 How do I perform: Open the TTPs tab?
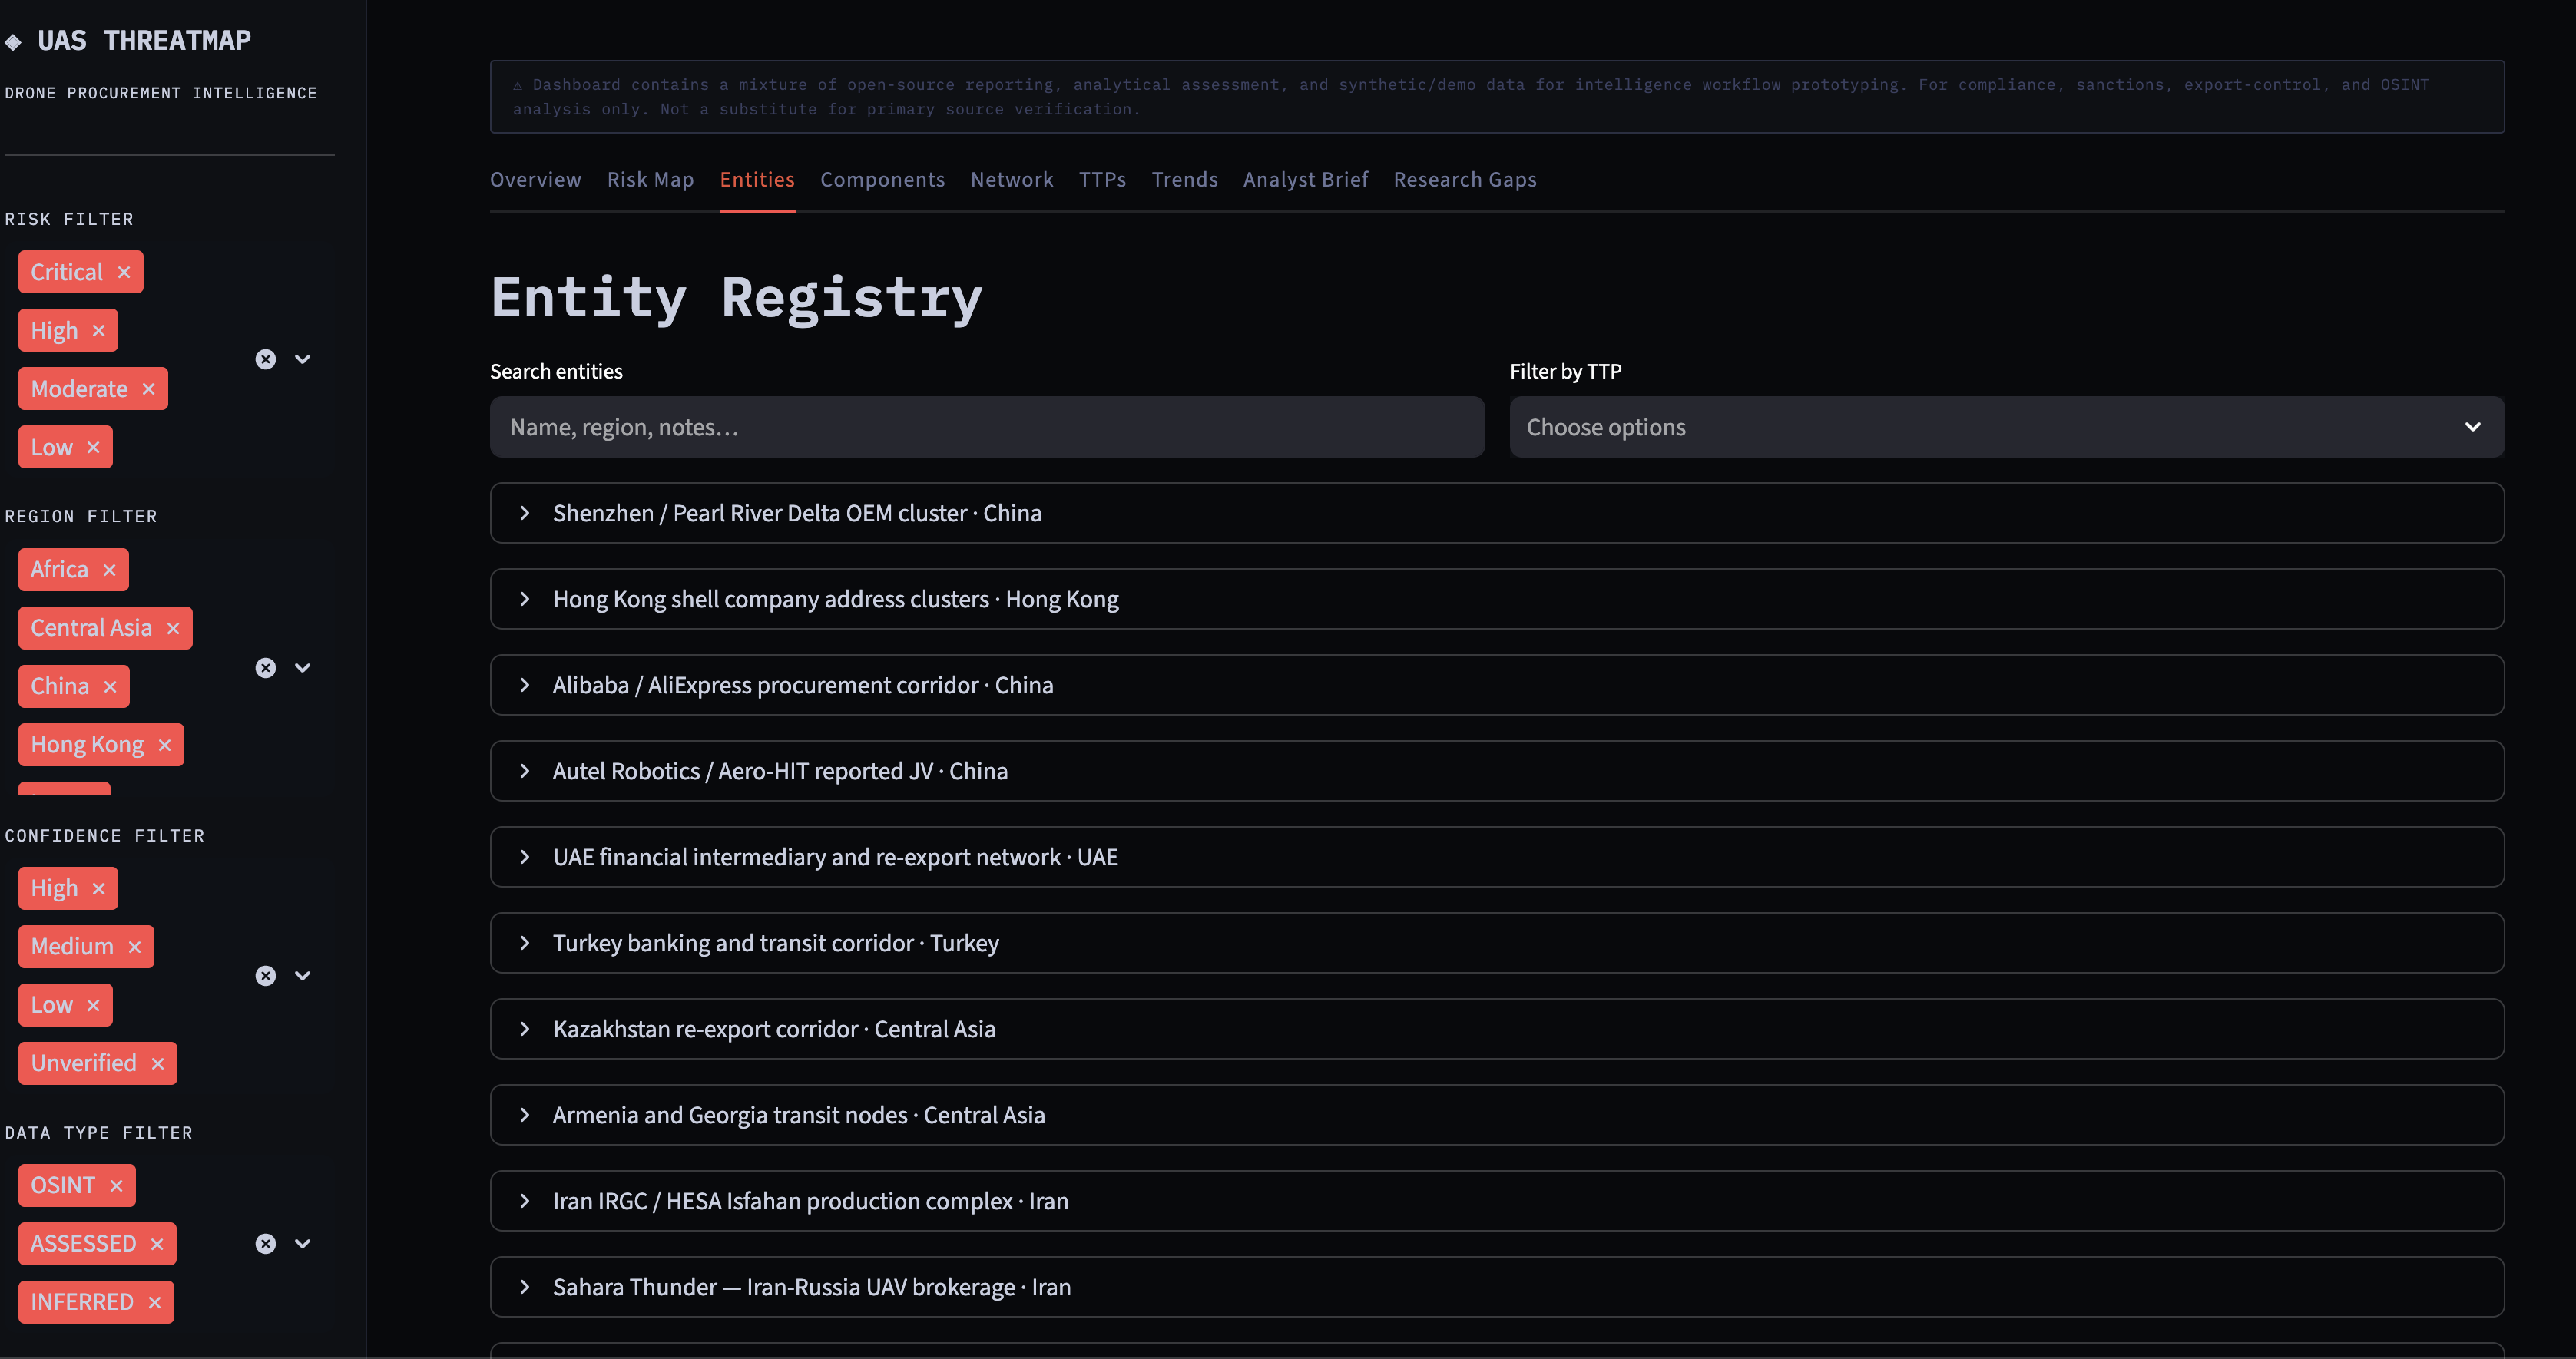pyautogui.click(x=1102, y=180)
